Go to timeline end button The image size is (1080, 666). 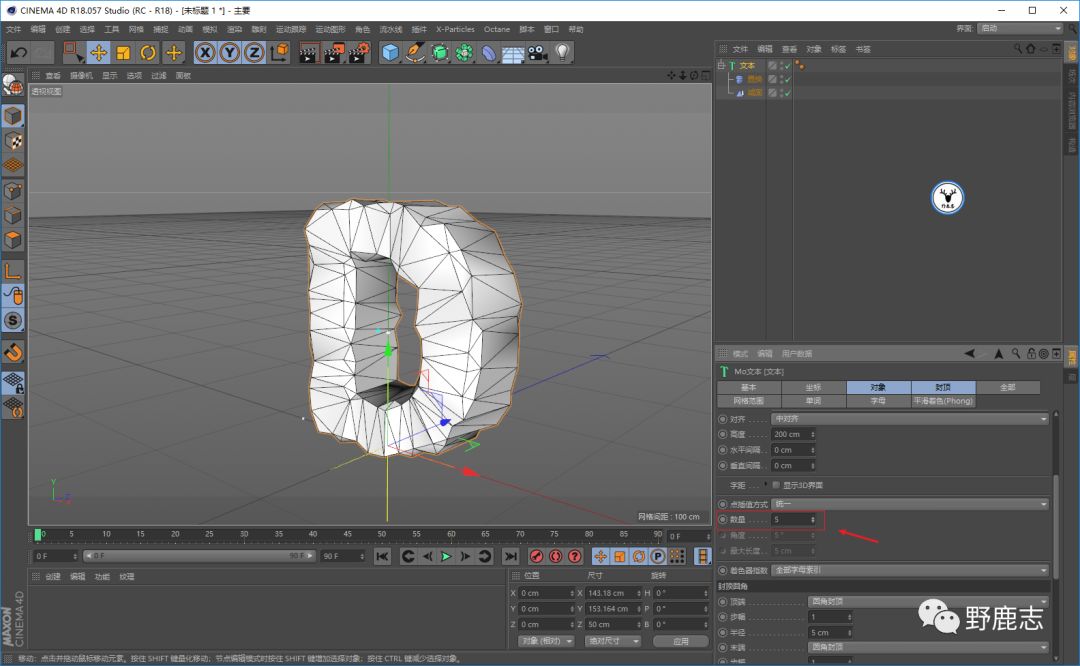pyautogui.click(x=510, y=556)
